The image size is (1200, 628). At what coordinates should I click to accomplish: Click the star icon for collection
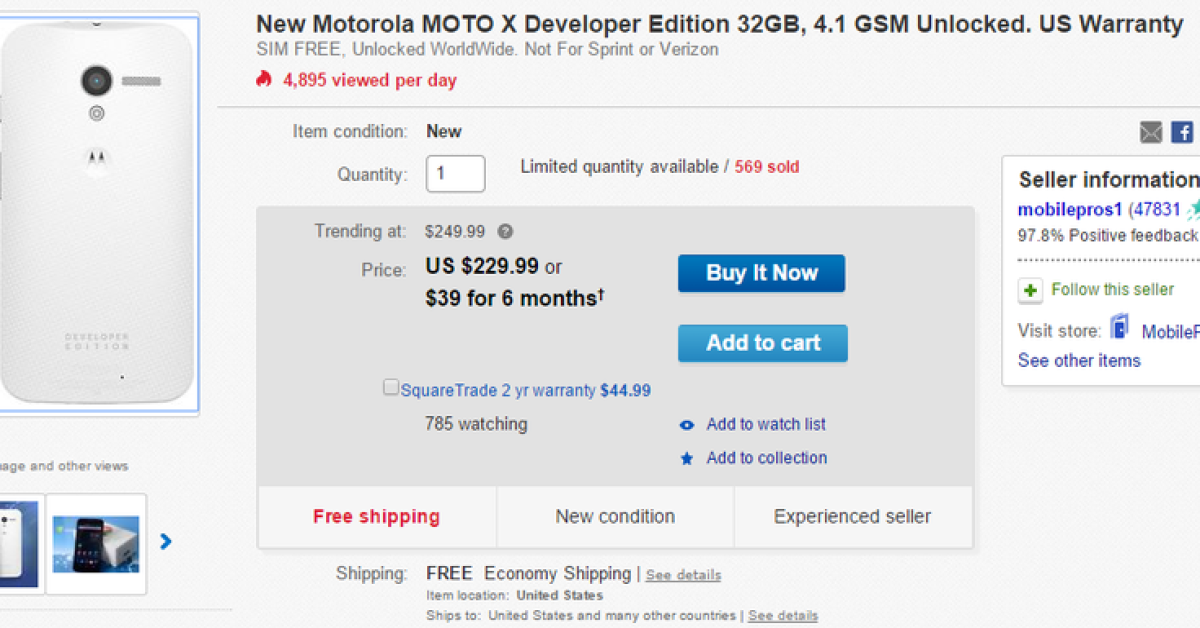(687, 459)
